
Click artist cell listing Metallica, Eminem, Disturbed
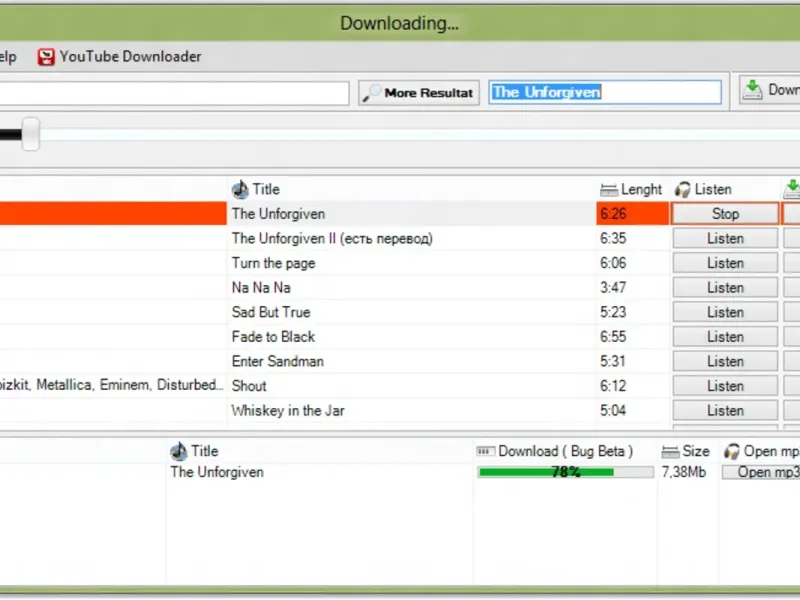112,385
